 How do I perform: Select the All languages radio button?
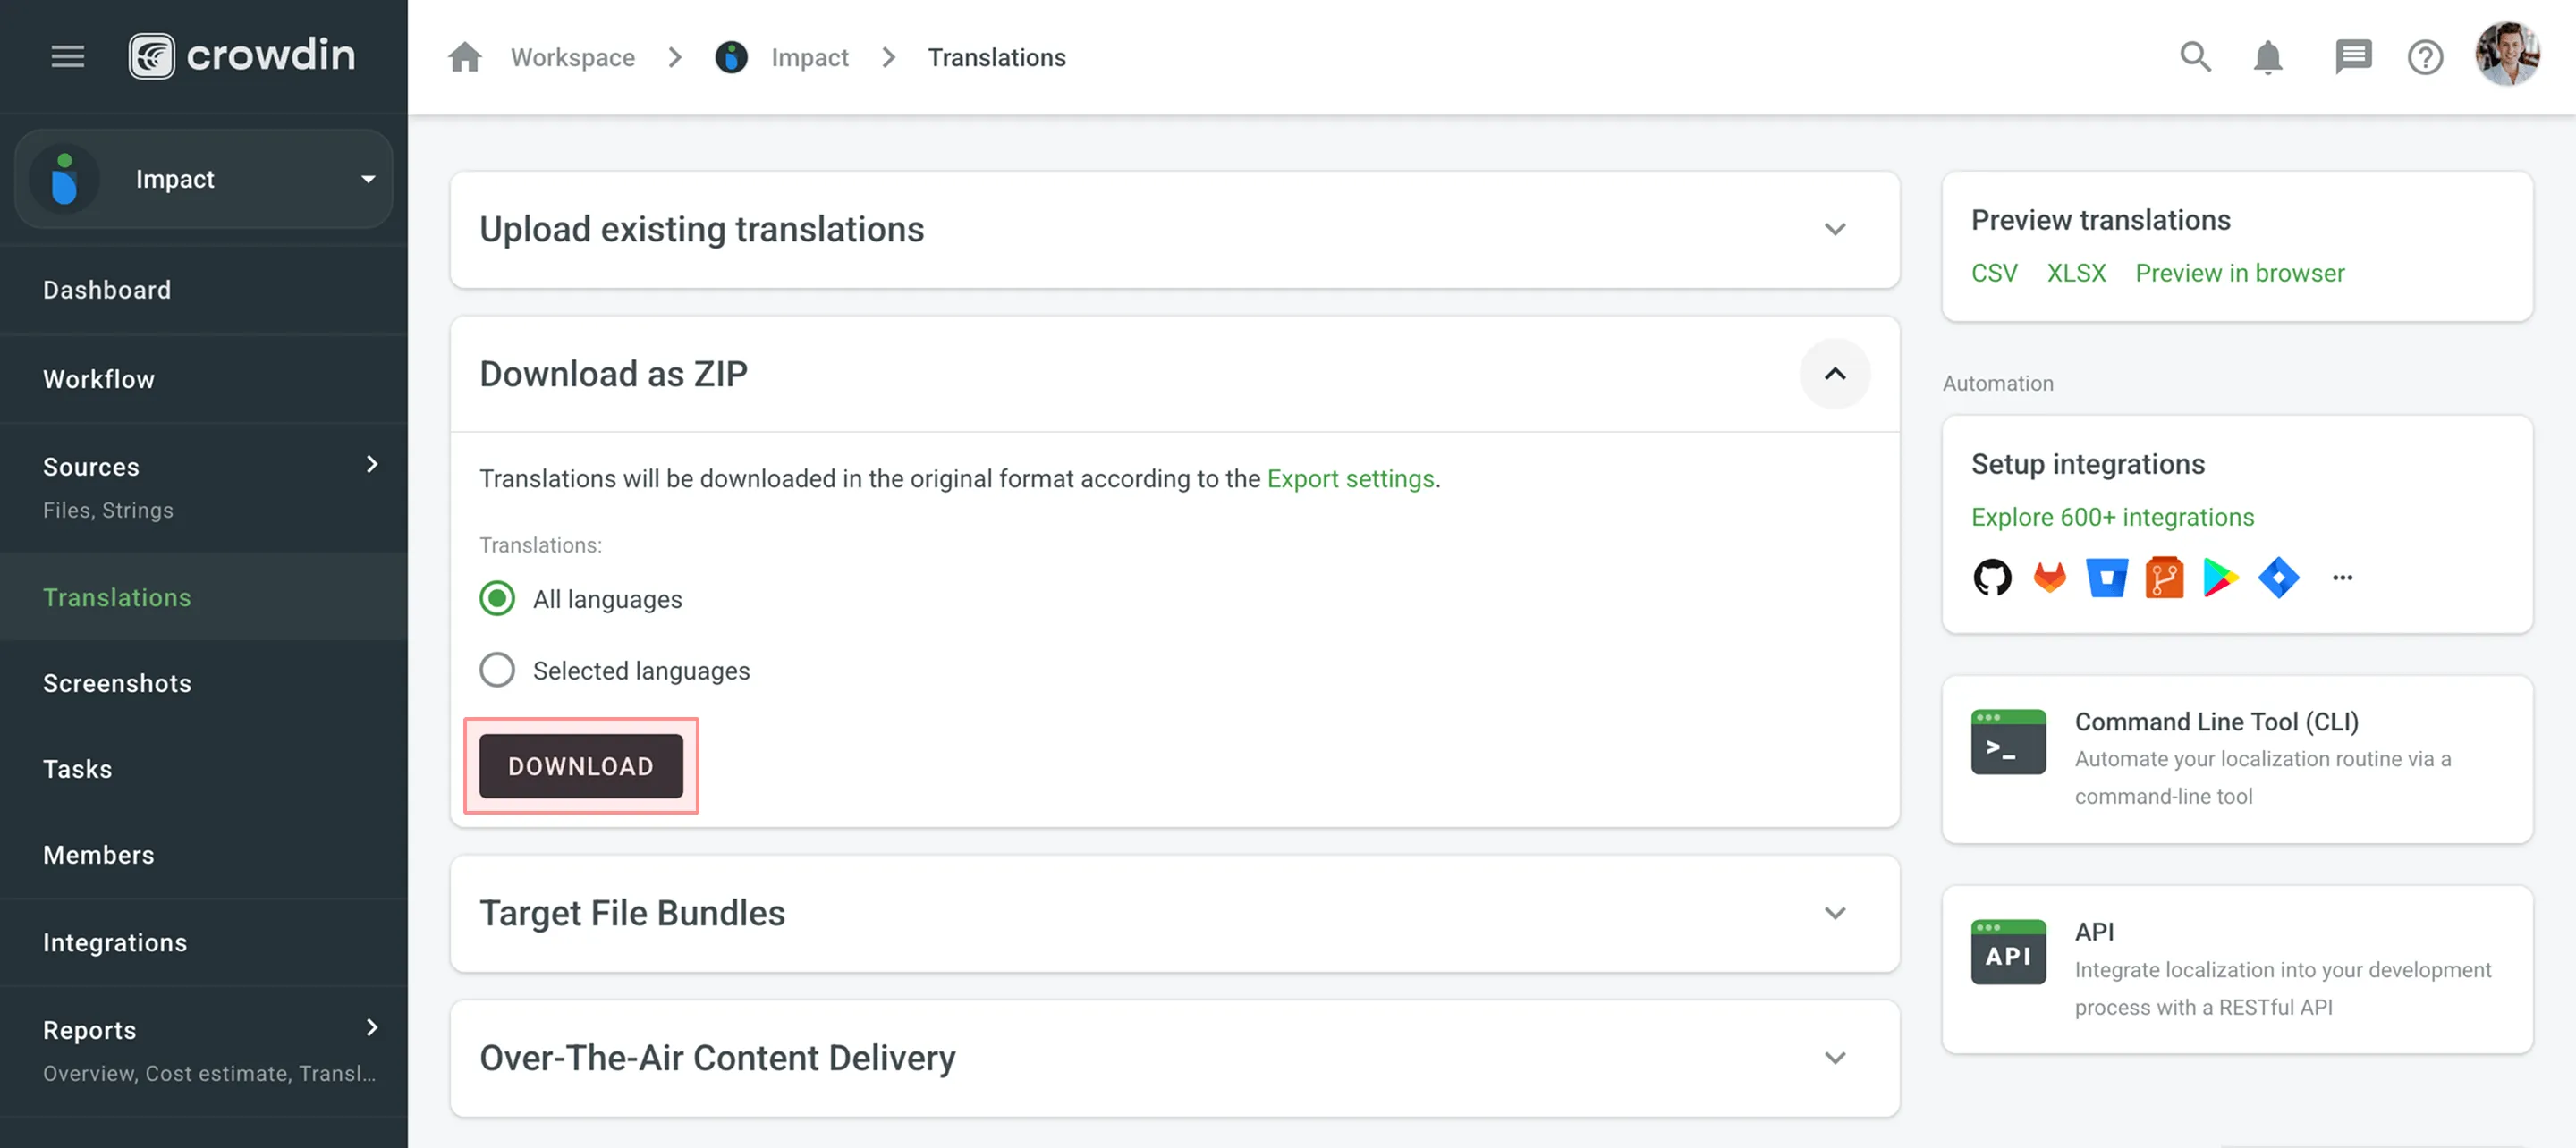click(497, 598)
